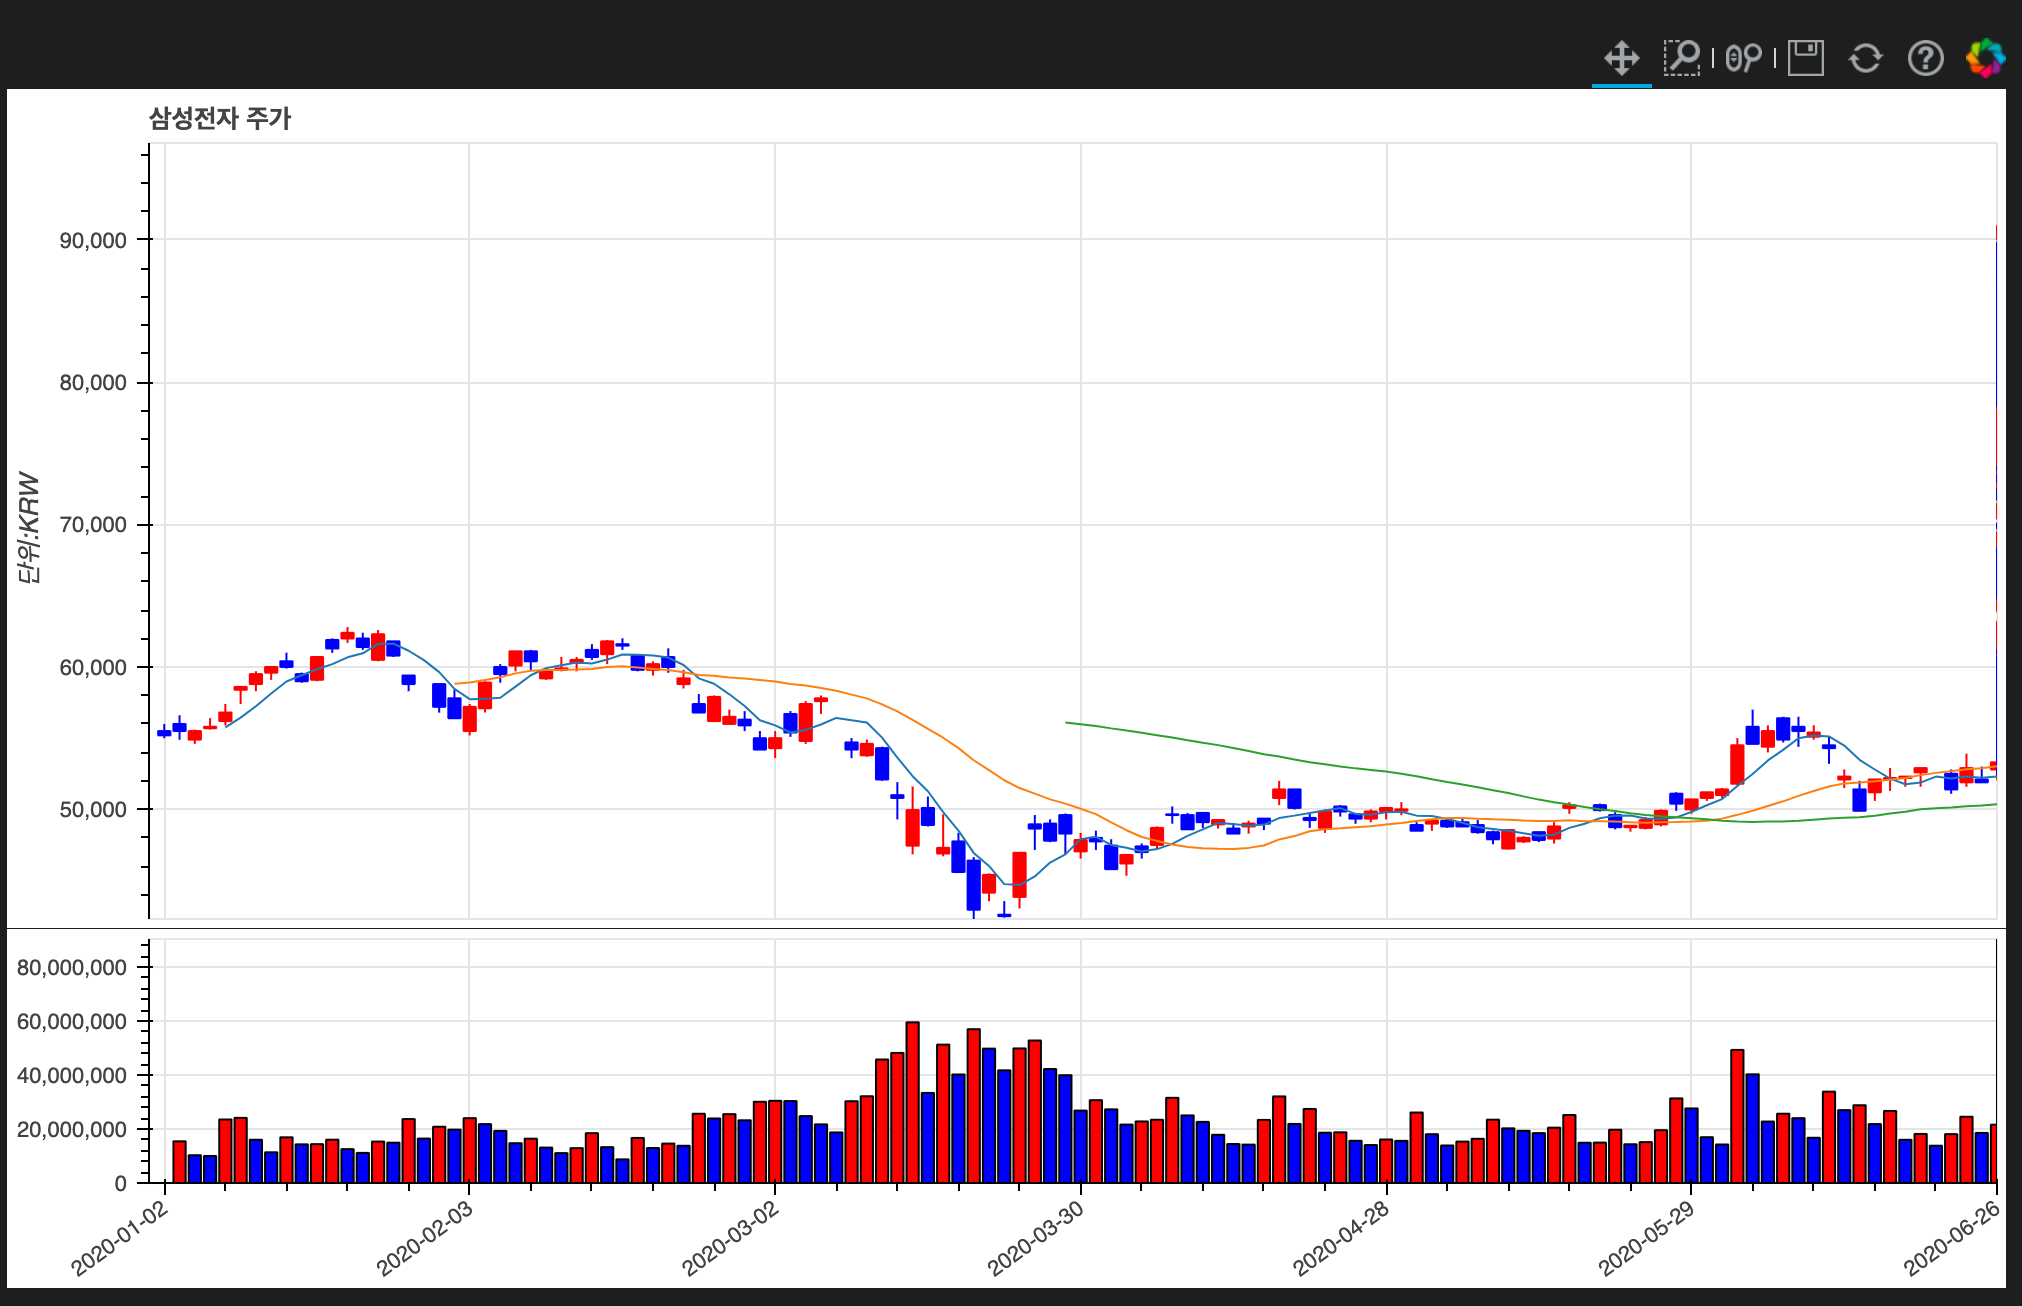Click the 삼성전자 주가 chart title
Viewport: 2022px width, 1306px height.
[220, 118]
